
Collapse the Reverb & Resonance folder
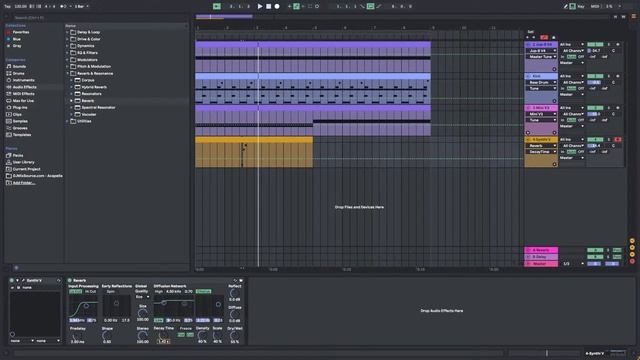pyautogui.click(x=67, y=73)
